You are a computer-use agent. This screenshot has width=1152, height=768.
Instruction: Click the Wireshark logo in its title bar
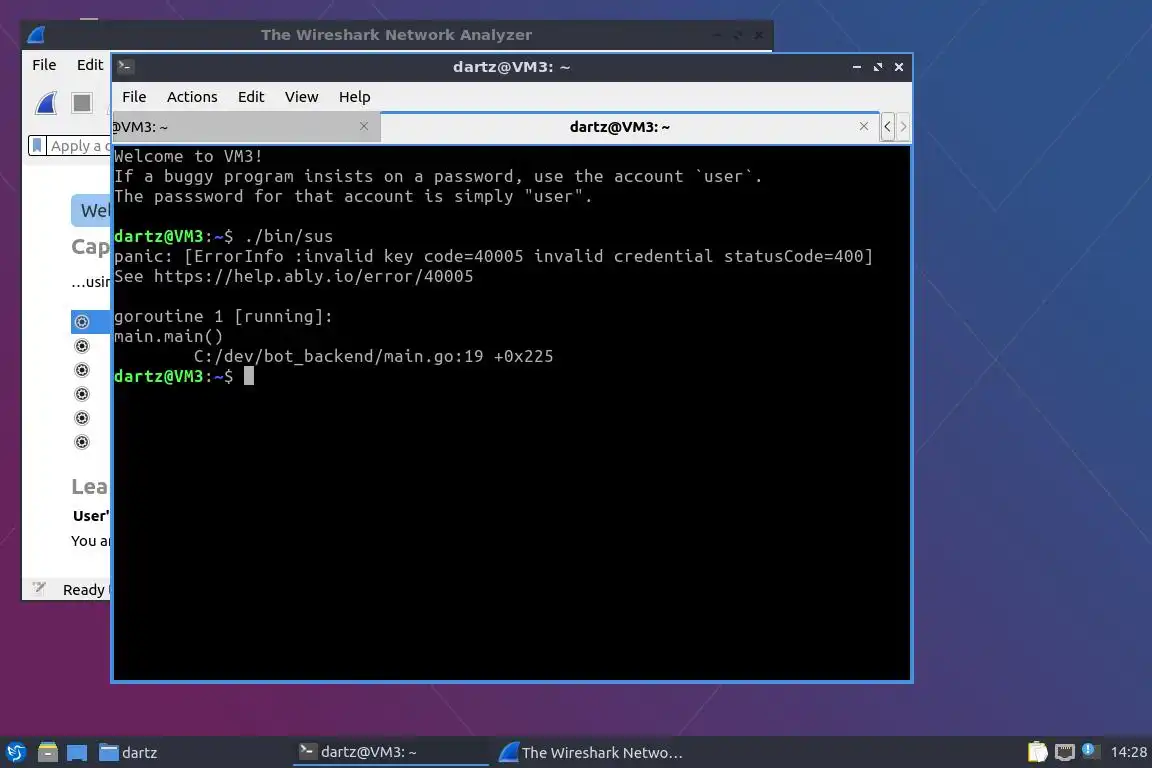(37, 35)
